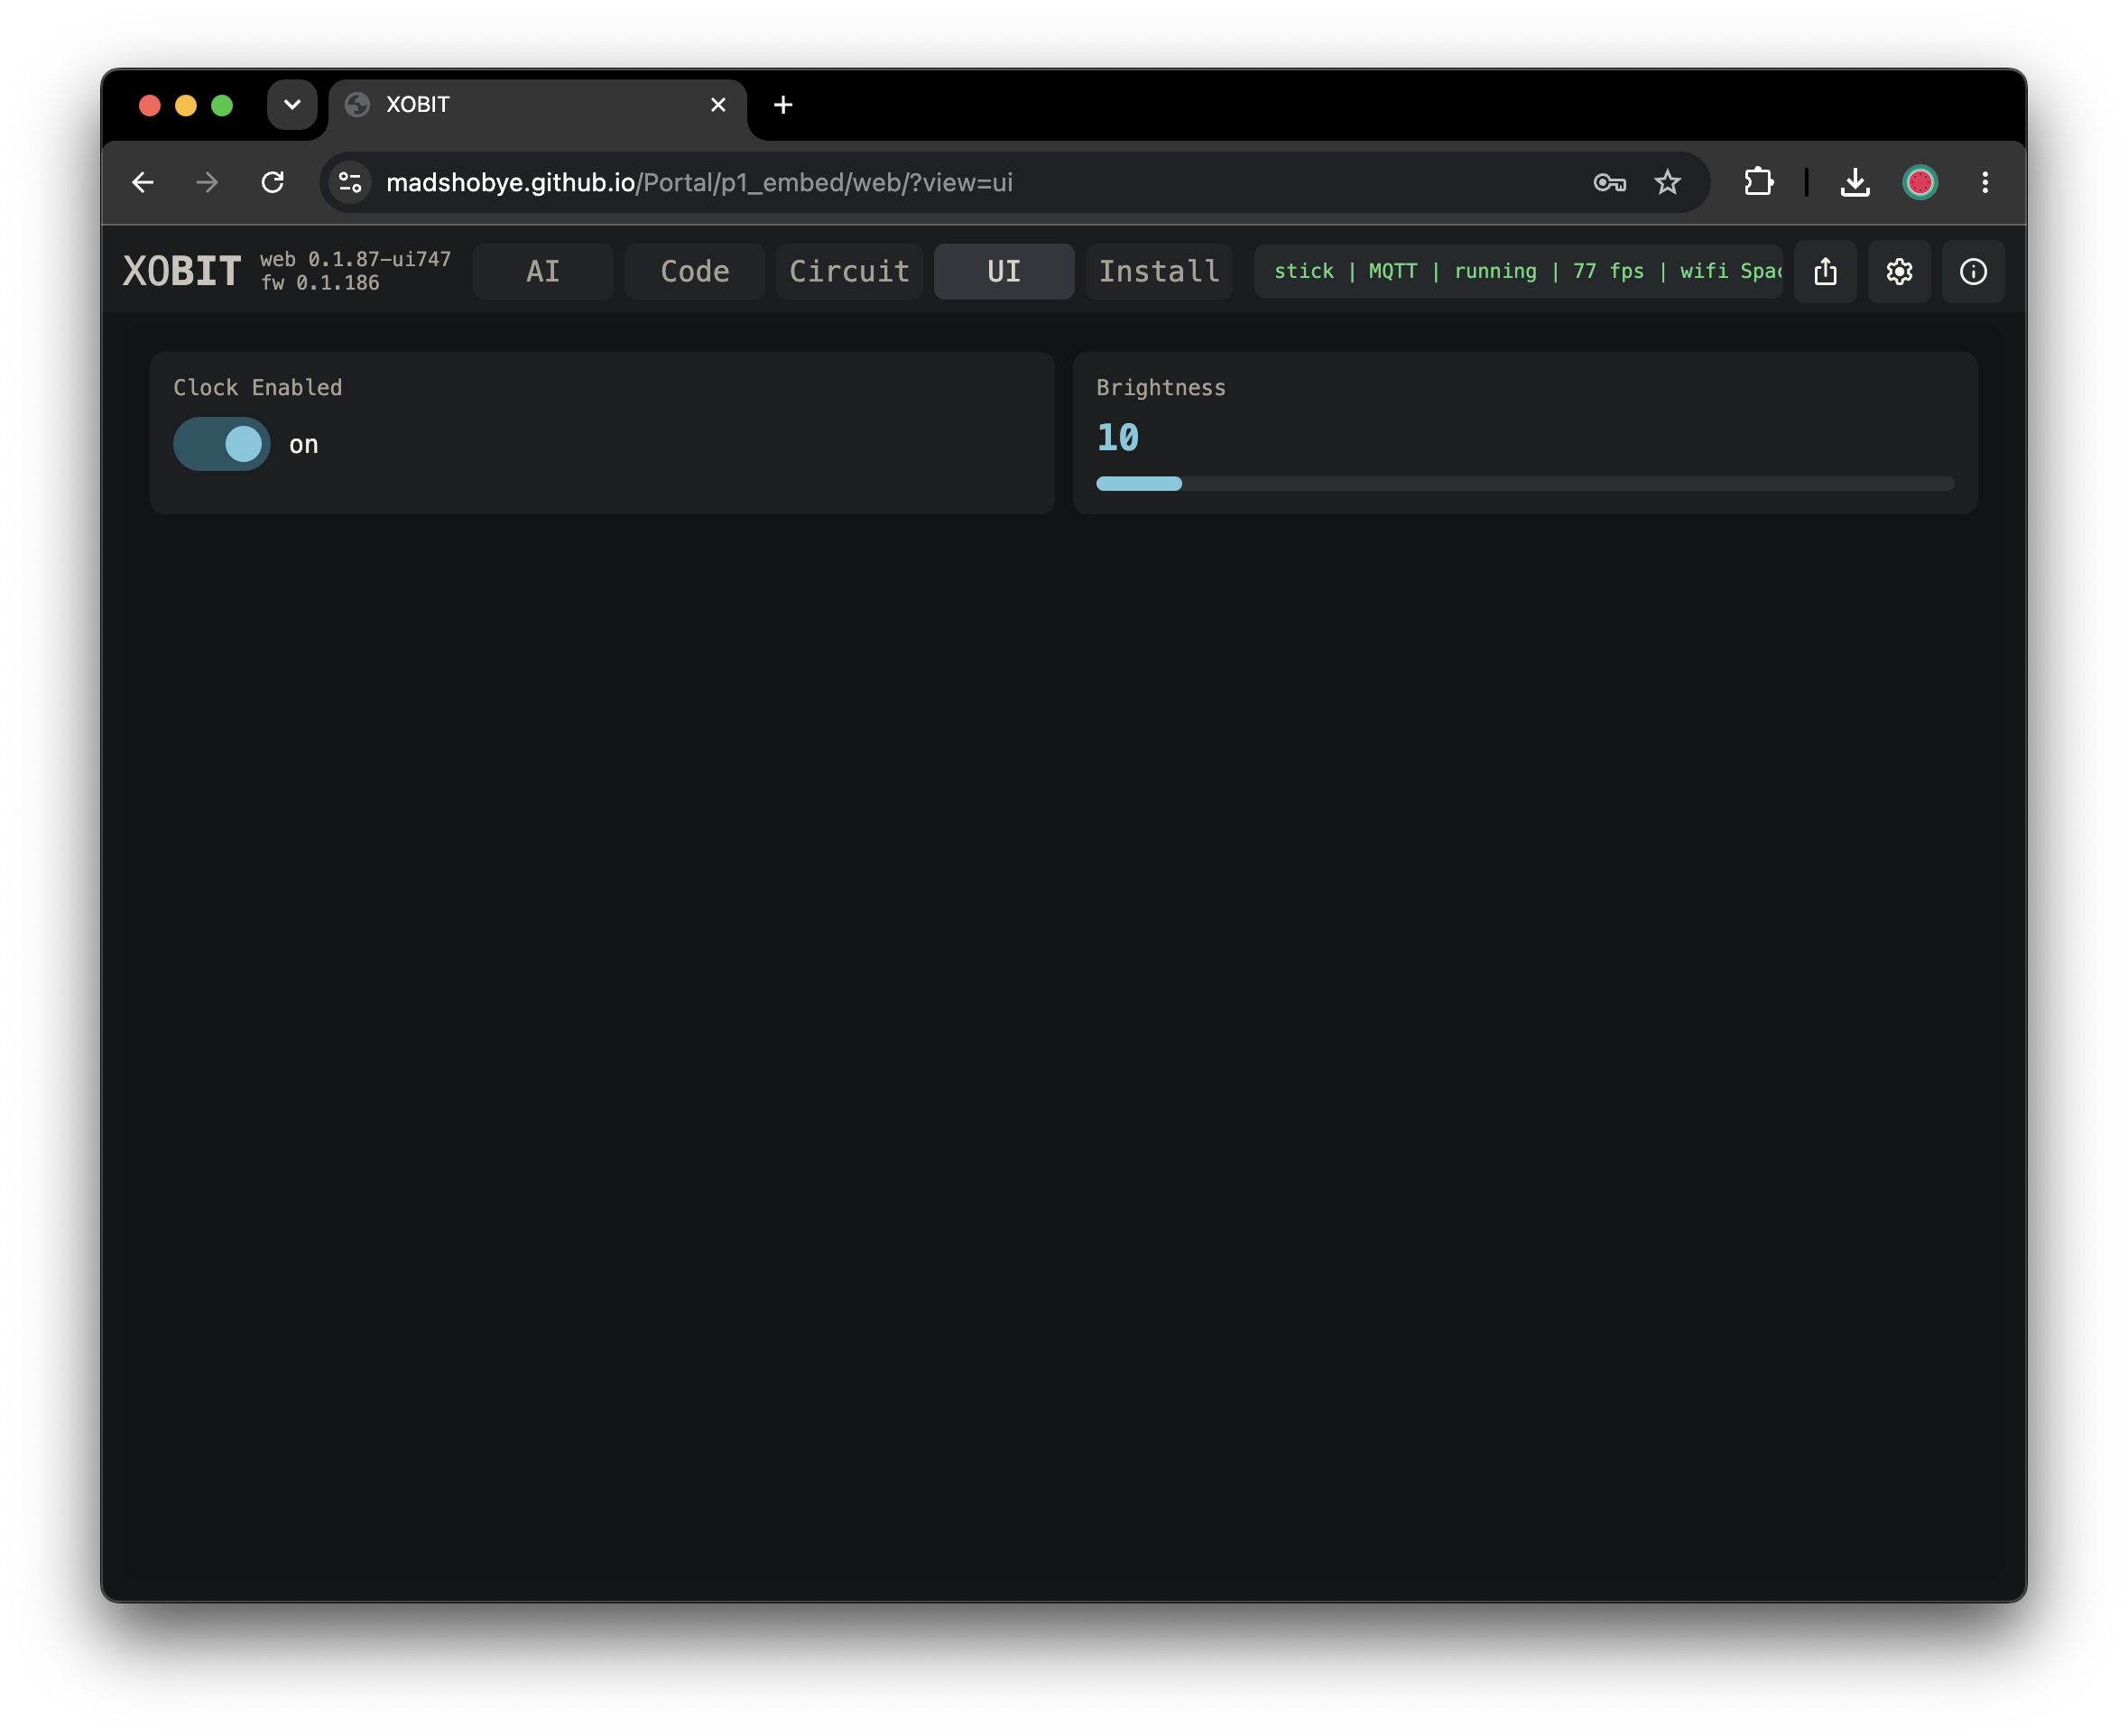Open the Extensions puzzle icon
2128x1736 pixels.
pyautogui.click(x=1758, y=182)
